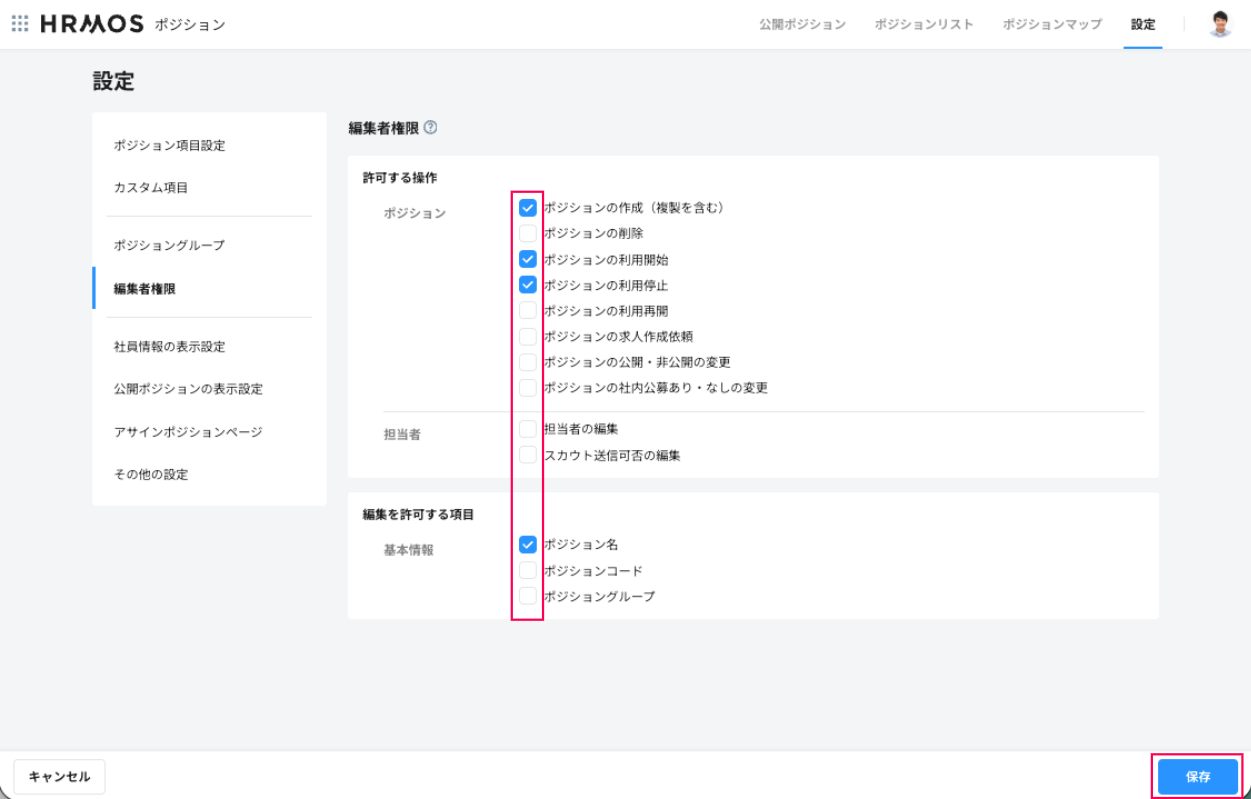Viewport: 1251px width, 799px height.
Task: Uncheck the ポジションの利用開始 checkbox
Action: coord(528,259)
